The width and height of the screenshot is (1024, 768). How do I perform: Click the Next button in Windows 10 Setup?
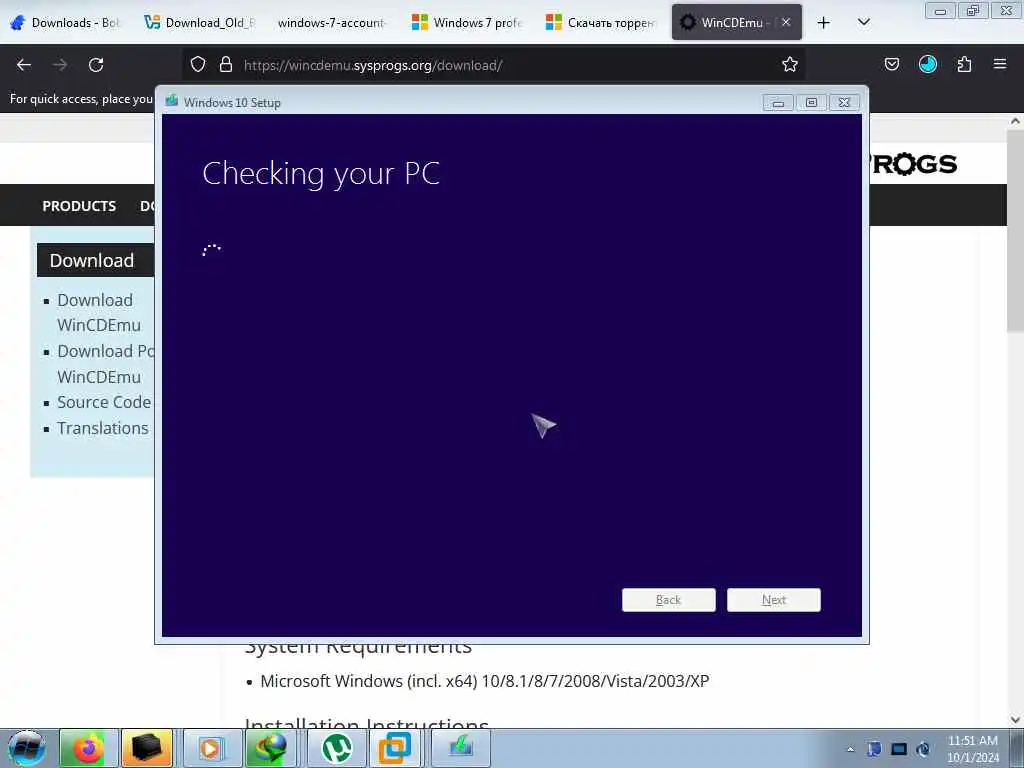click(773, 600)
